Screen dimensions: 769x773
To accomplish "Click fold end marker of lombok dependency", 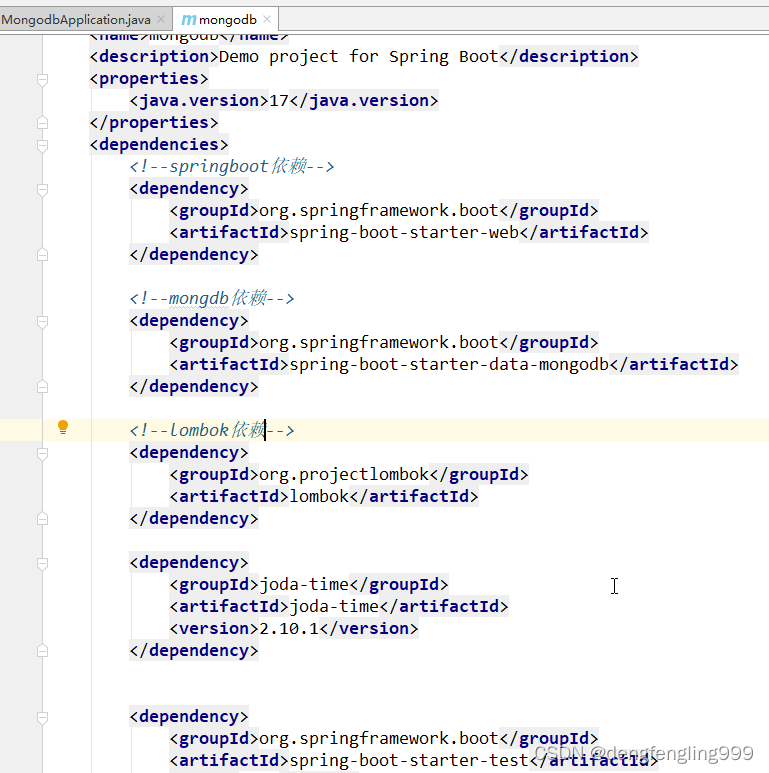I will click(42, 519).
